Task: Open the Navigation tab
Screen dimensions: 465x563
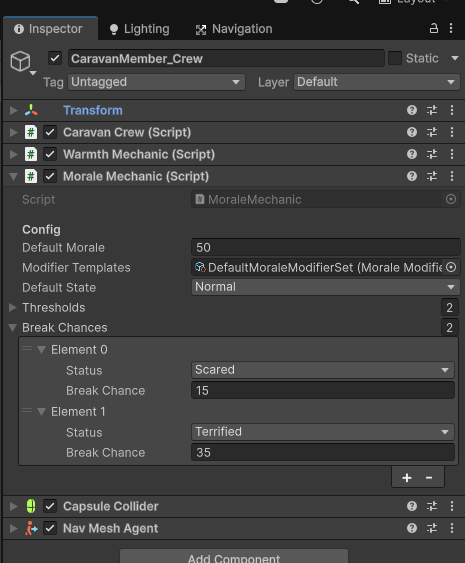Action: click(234, 29)
